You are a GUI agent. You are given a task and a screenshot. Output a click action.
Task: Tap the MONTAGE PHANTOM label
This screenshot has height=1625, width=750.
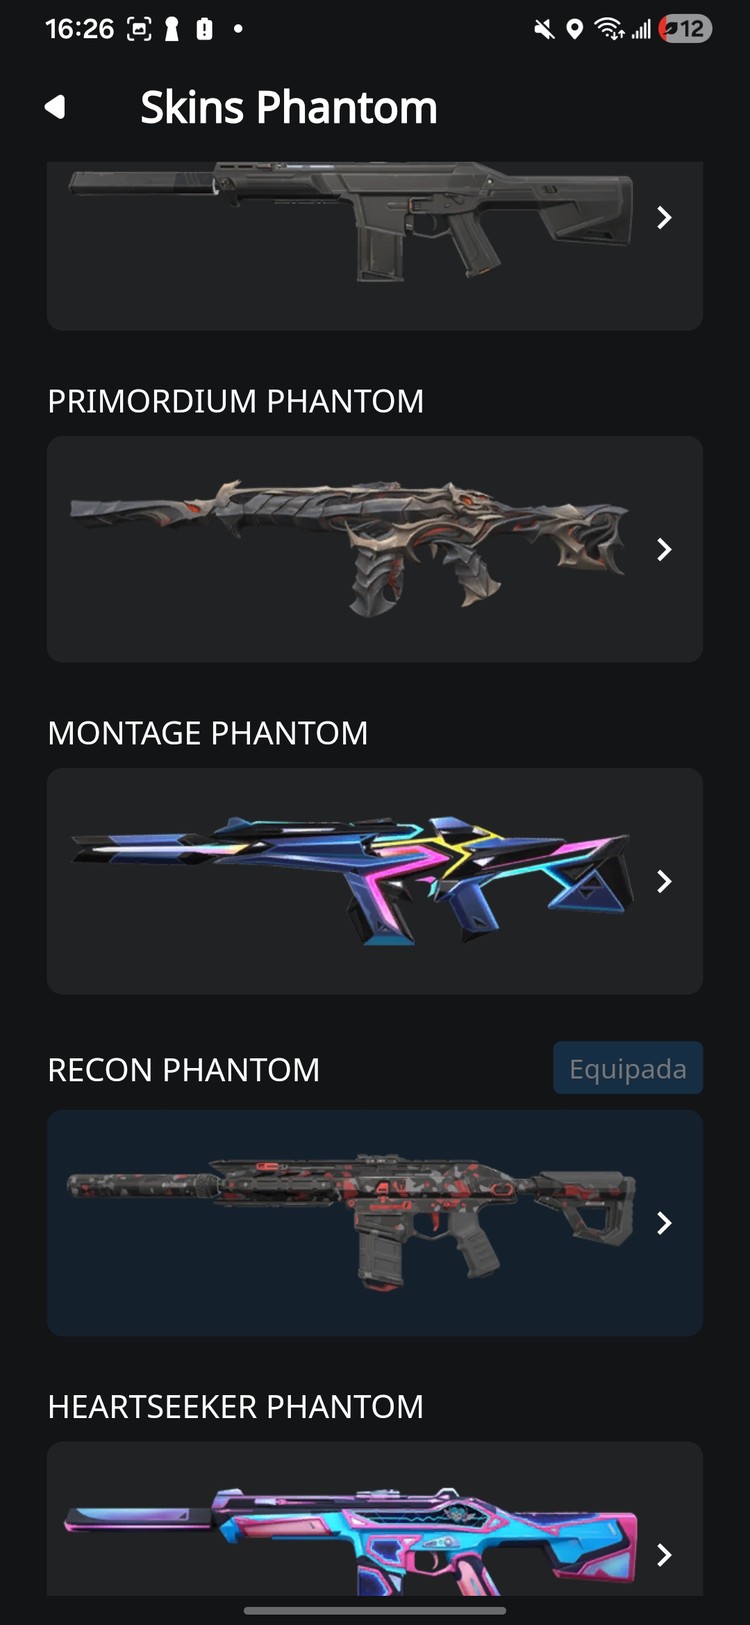point(208,733)
